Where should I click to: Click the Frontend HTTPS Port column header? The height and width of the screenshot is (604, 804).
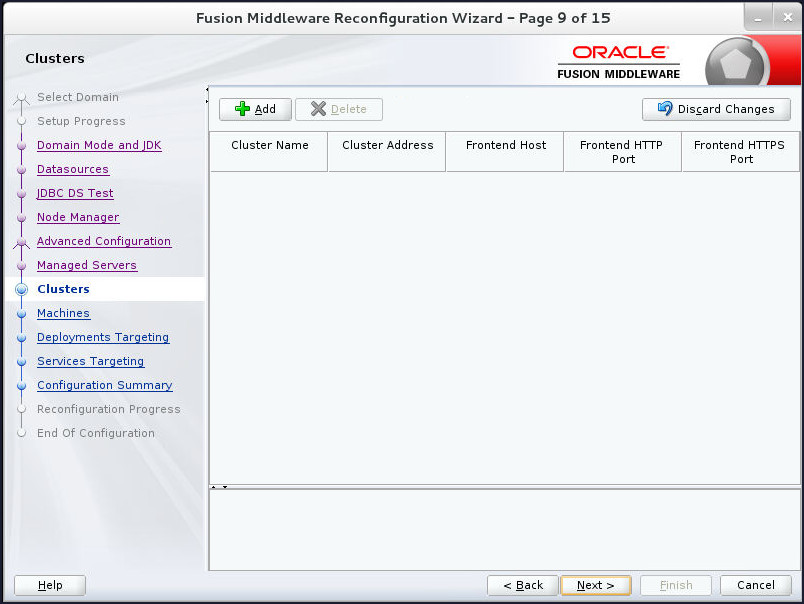(x=740, y=152)
